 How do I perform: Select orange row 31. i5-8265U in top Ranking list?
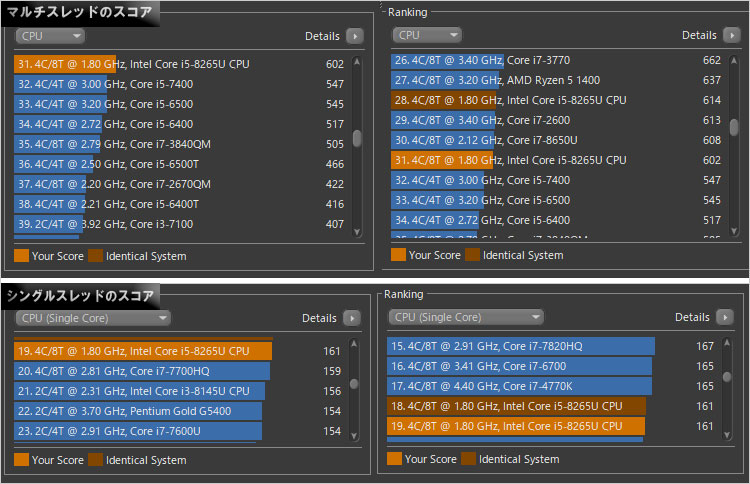[556, 160]
